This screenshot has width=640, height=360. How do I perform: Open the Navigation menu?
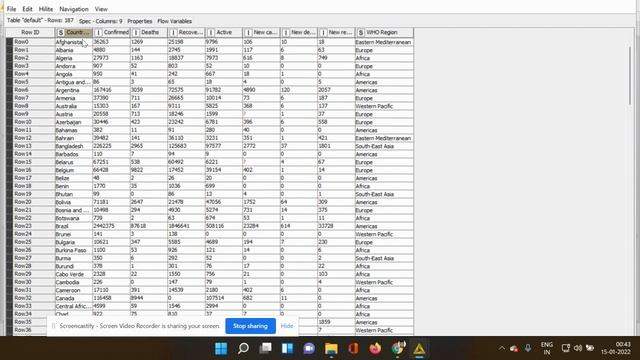click(x=74, y=9)
